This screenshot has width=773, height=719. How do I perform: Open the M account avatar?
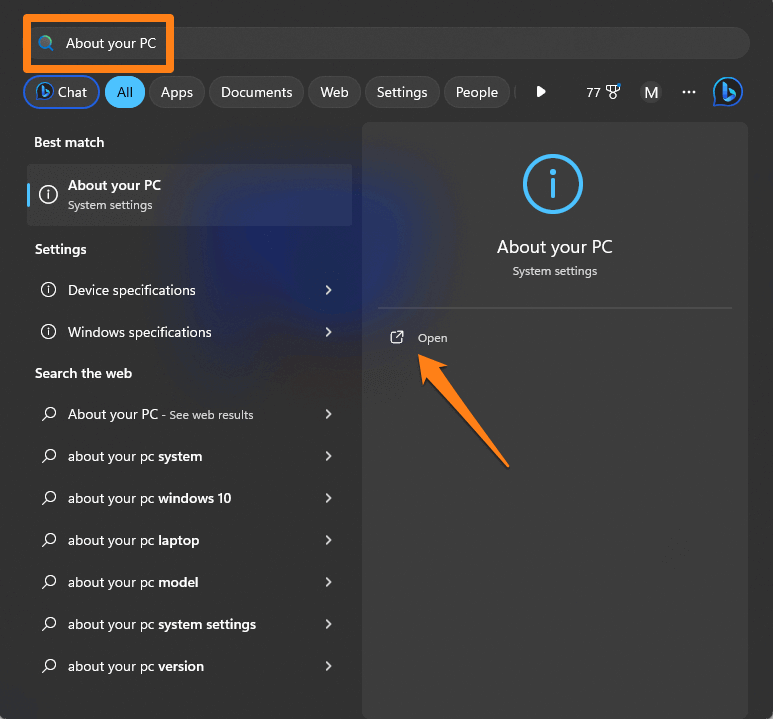[x=651, y=92]
